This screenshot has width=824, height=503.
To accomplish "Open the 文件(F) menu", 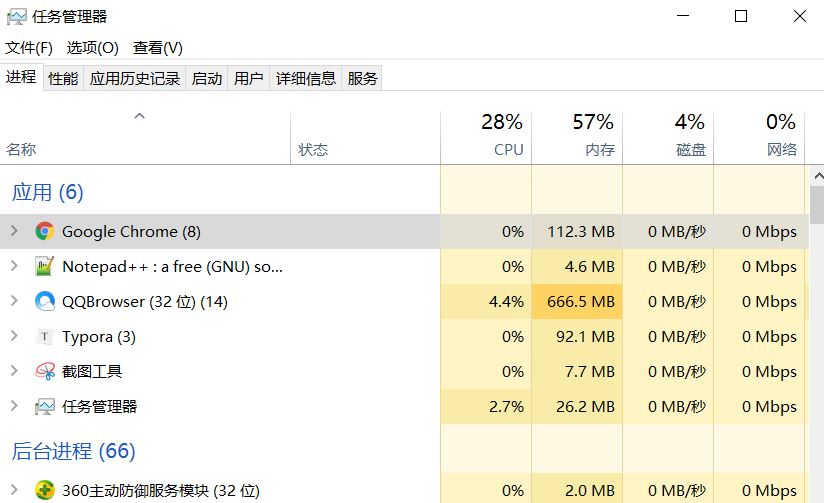I will pyautogui.click(x=29, y=48).
